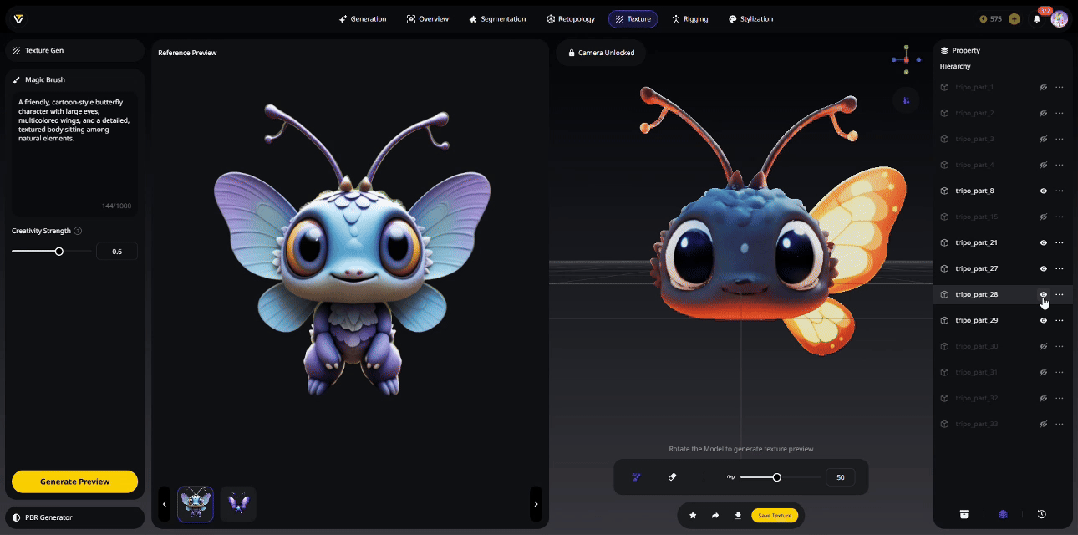1078x535 pixels.
Task: Click the Tripo logo icon
Action: click(18, 19)
